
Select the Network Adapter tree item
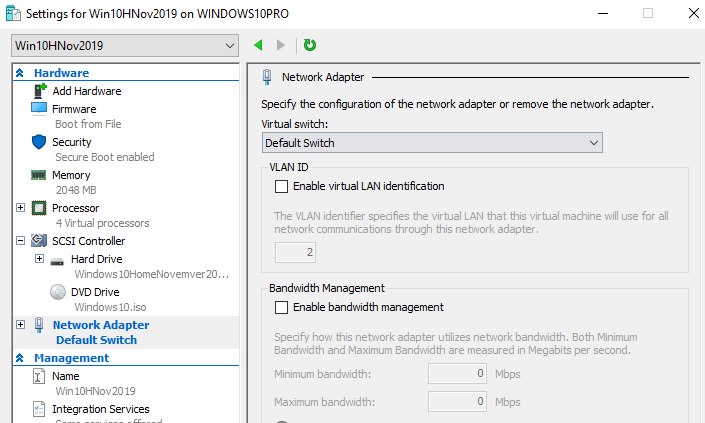pyautogui.click(x=101, y=325)
